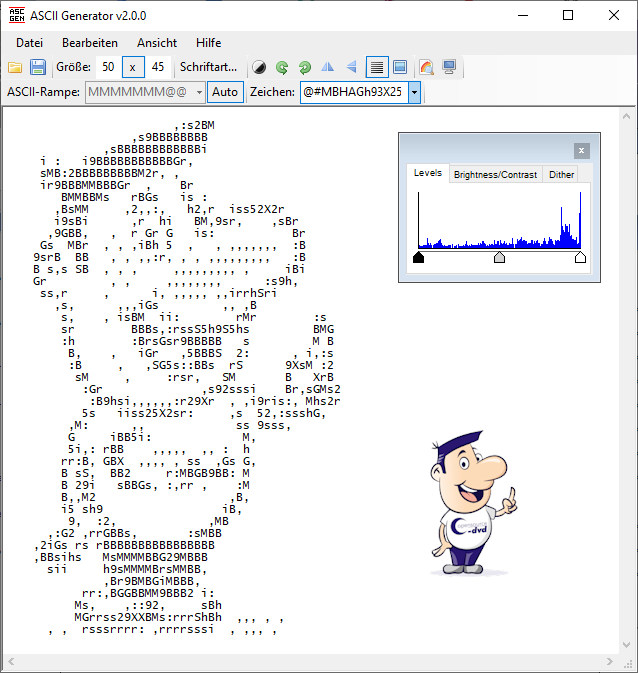Viewport: 638px width, 673px height.
Task: Click the width size field showing 50
Action: click(x=108, y=67)
